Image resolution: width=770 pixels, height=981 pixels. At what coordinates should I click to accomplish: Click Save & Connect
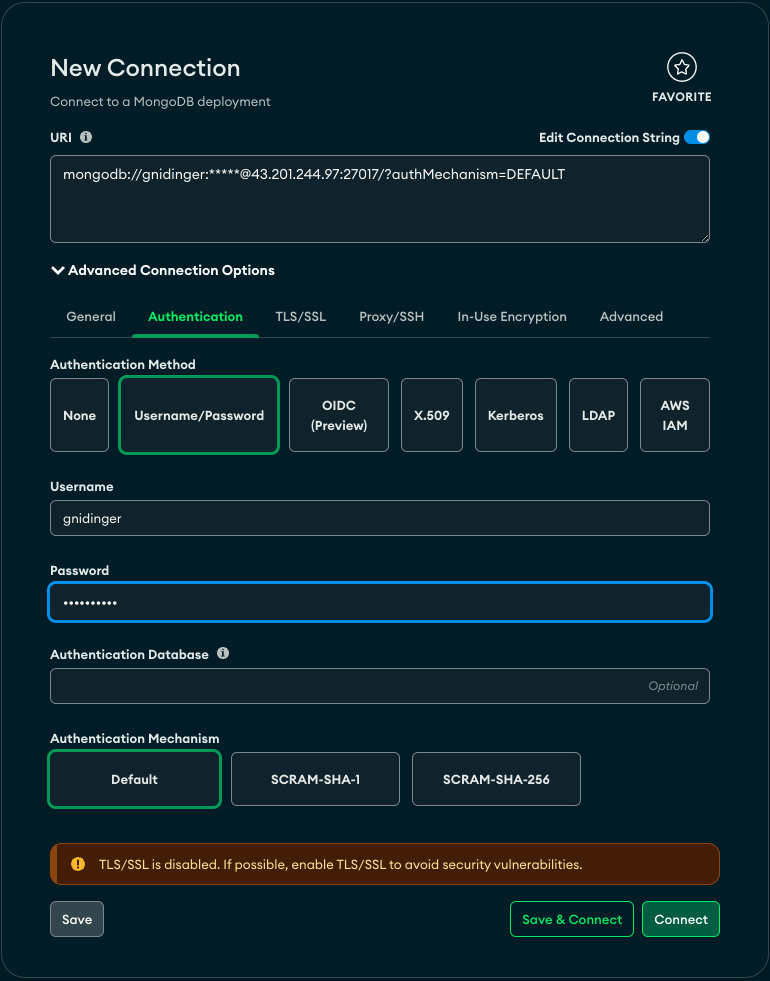(572, 919)
